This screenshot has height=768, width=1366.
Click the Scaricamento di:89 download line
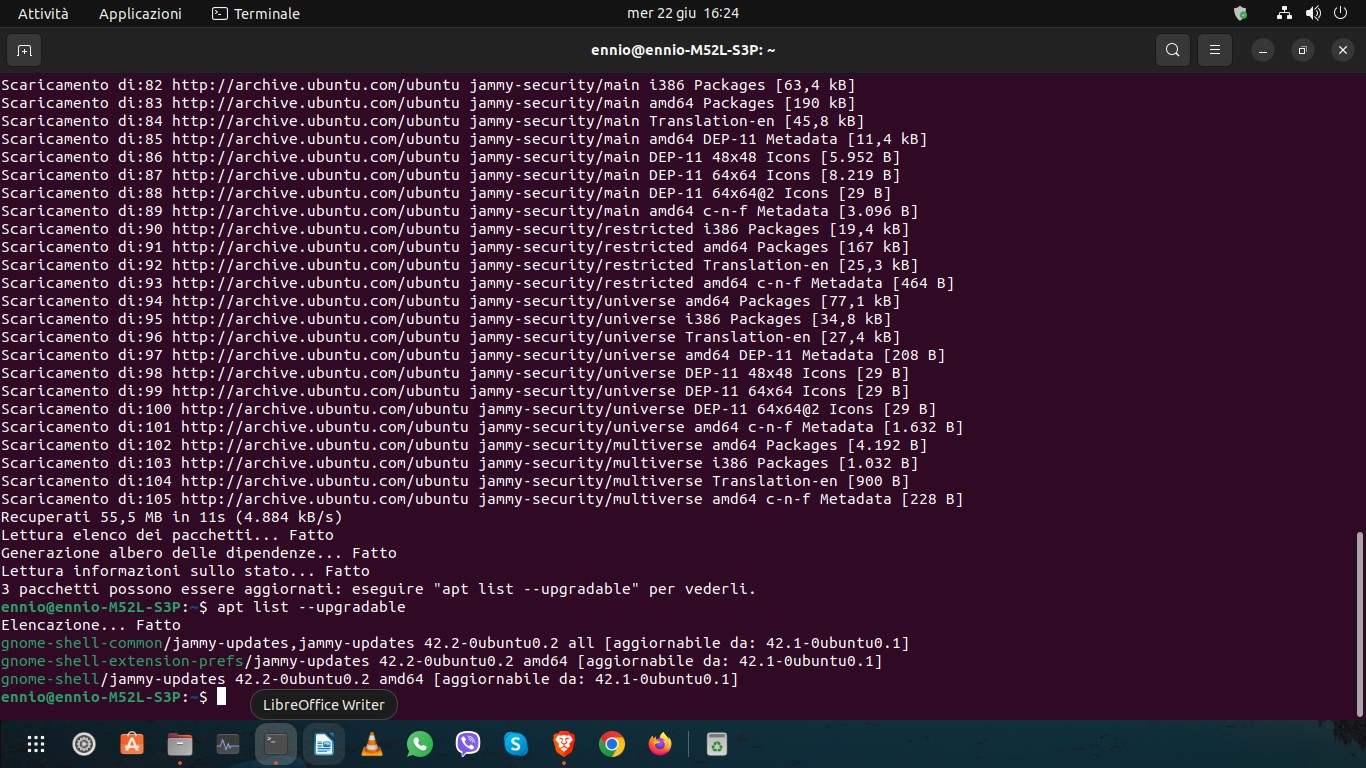[x=459, y=211]
